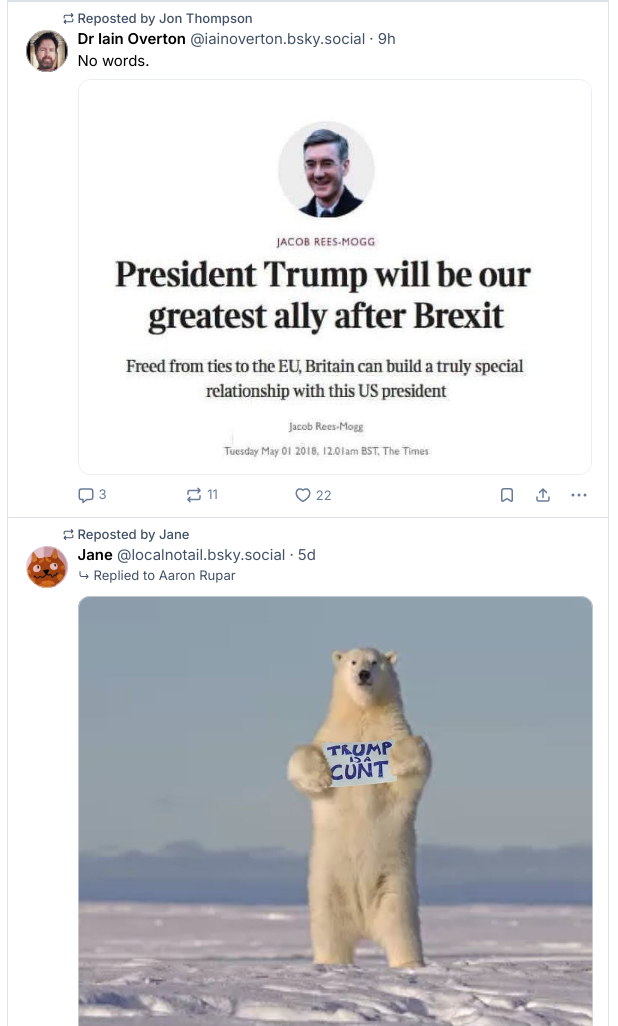Open the three-dot more options menu
Image resolution: width=618 pixels, height=1026 pixels.
pos(578,495)
